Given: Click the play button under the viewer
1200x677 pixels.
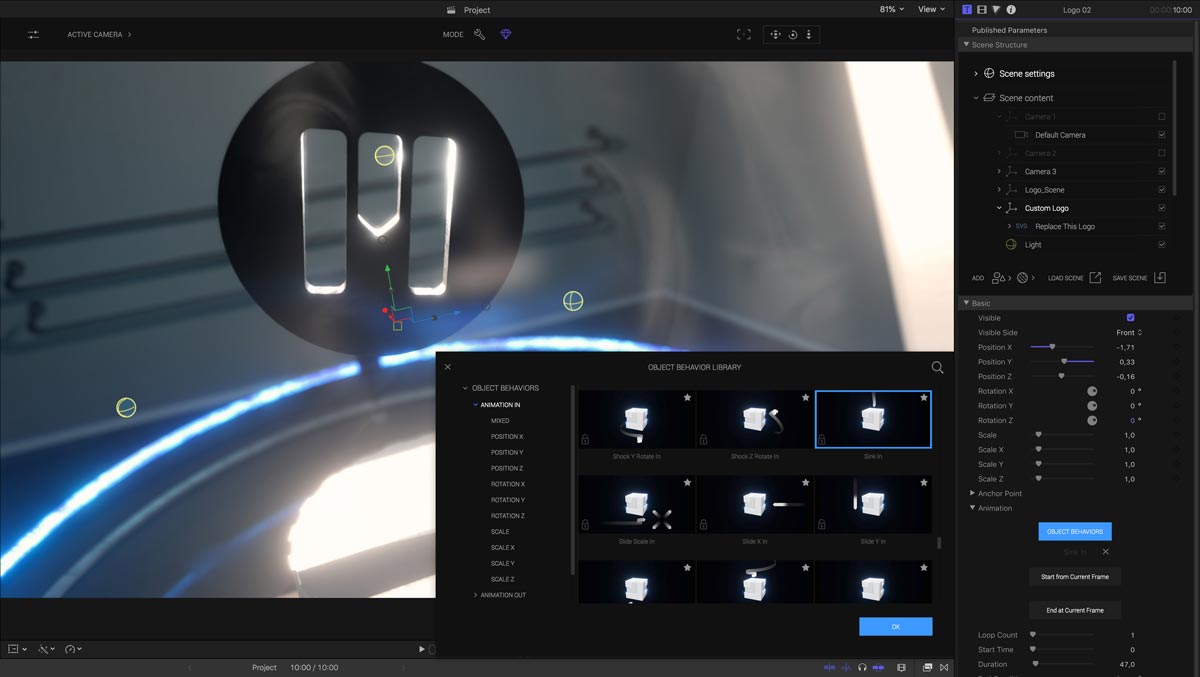Looking at the screenshot, I should (x=422, y=649).
